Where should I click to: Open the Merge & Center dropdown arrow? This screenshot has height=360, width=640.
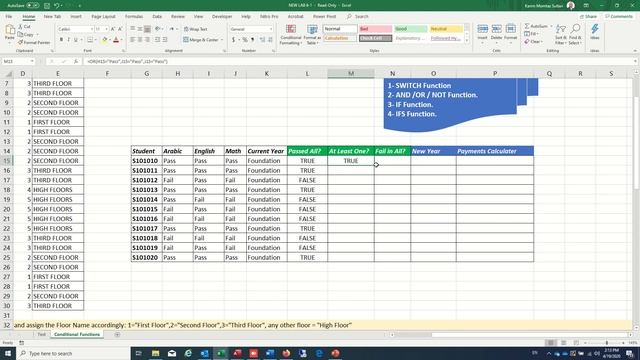click(222, 40)
